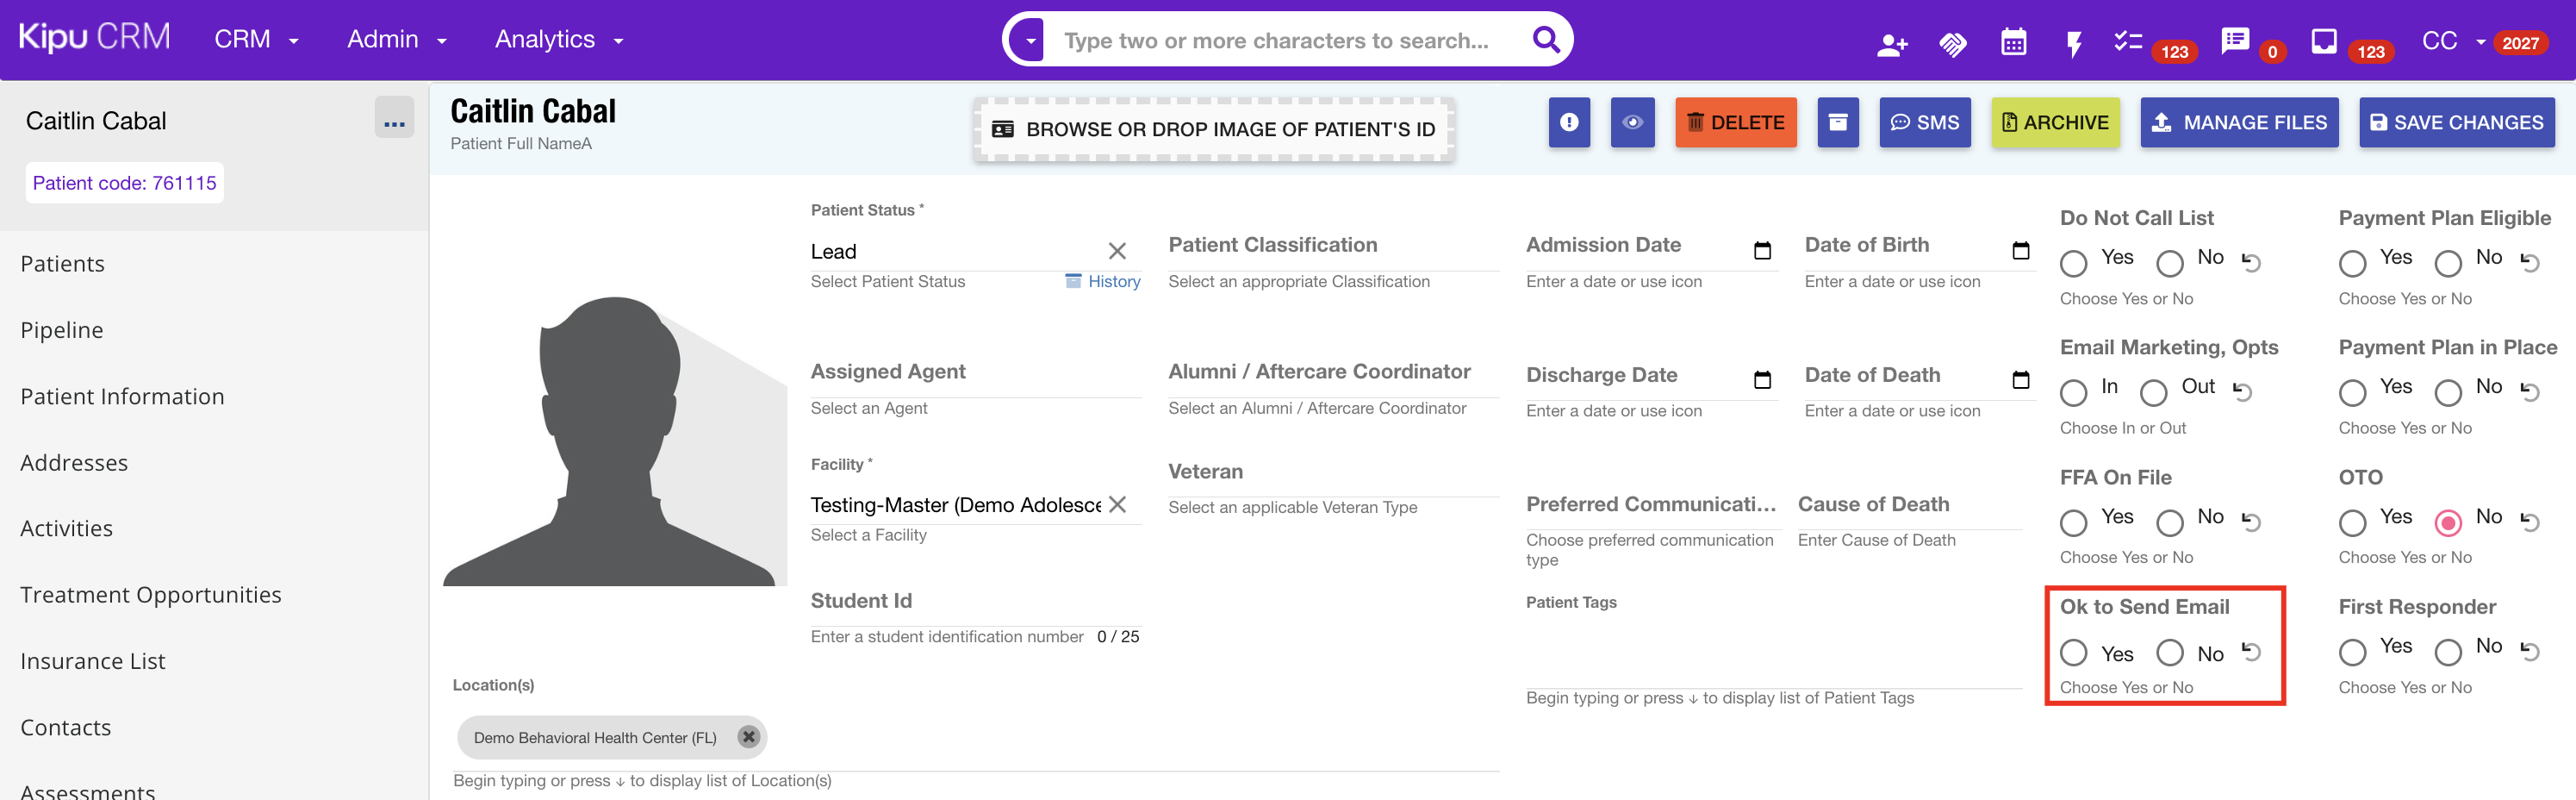This screenshot has width=2576, height=800.
Task: Remove Demo Behavioral Health Center location chip
Action: (x=748, y=737)
